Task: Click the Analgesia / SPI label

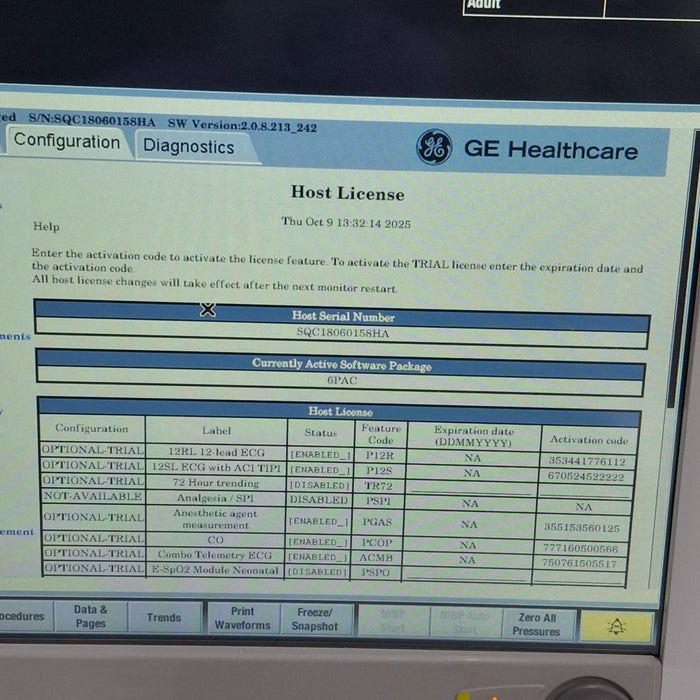Action: point(215,498)
